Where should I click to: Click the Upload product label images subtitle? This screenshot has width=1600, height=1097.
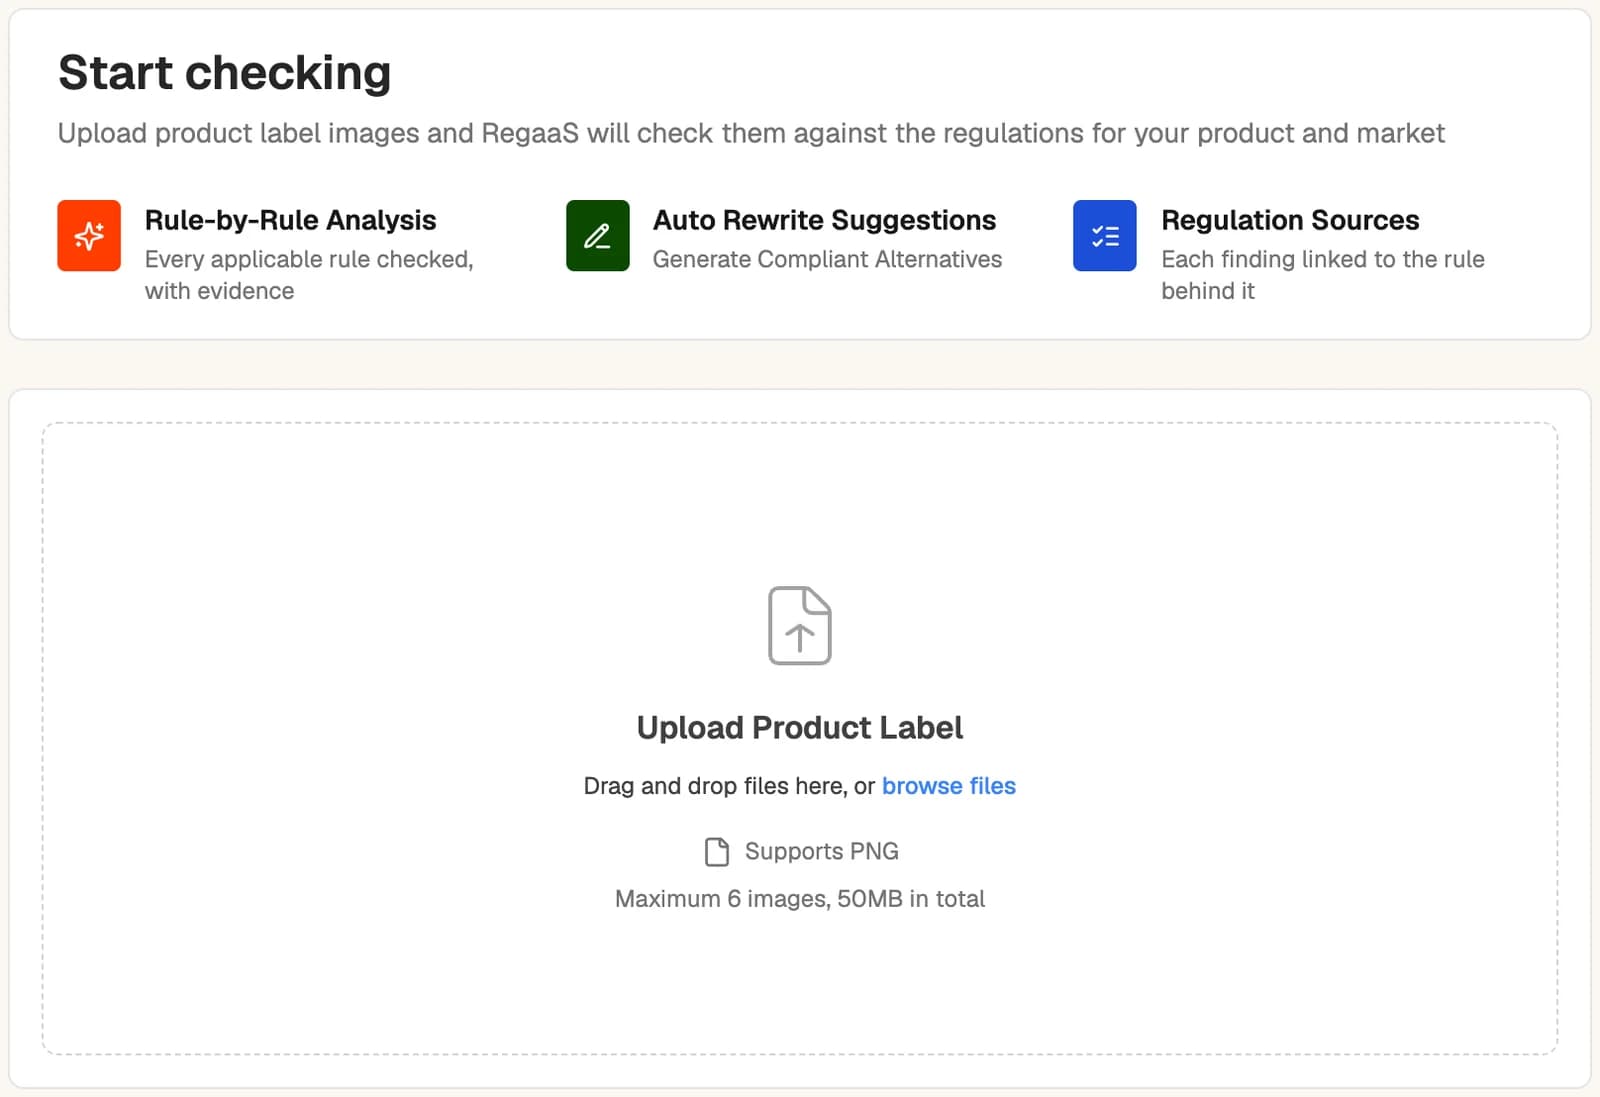751,133
